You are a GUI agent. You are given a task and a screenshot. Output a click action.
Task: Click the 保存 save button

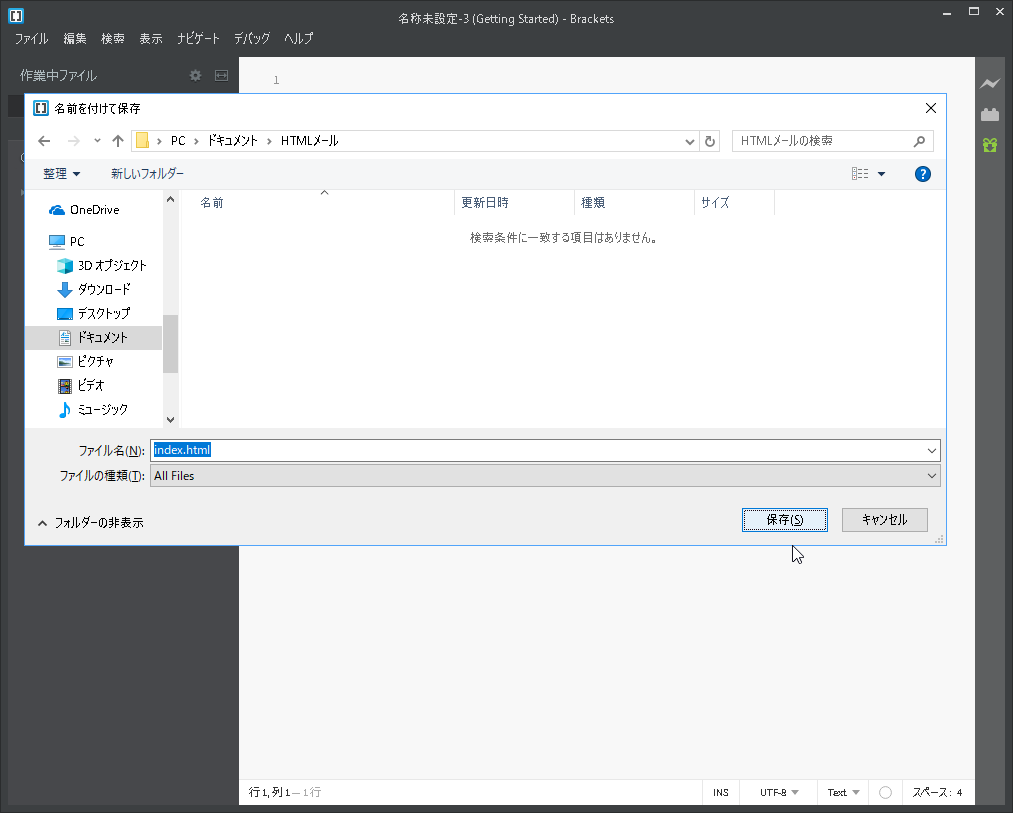point(784,520)
